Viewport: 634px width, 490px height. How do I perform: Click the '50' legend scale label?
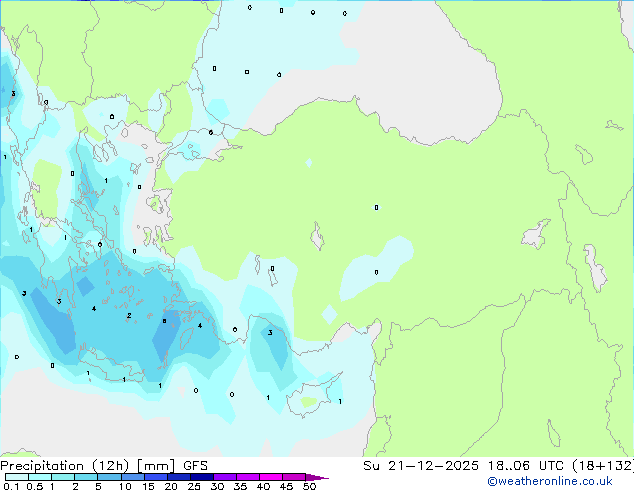[x=309, y=486]
